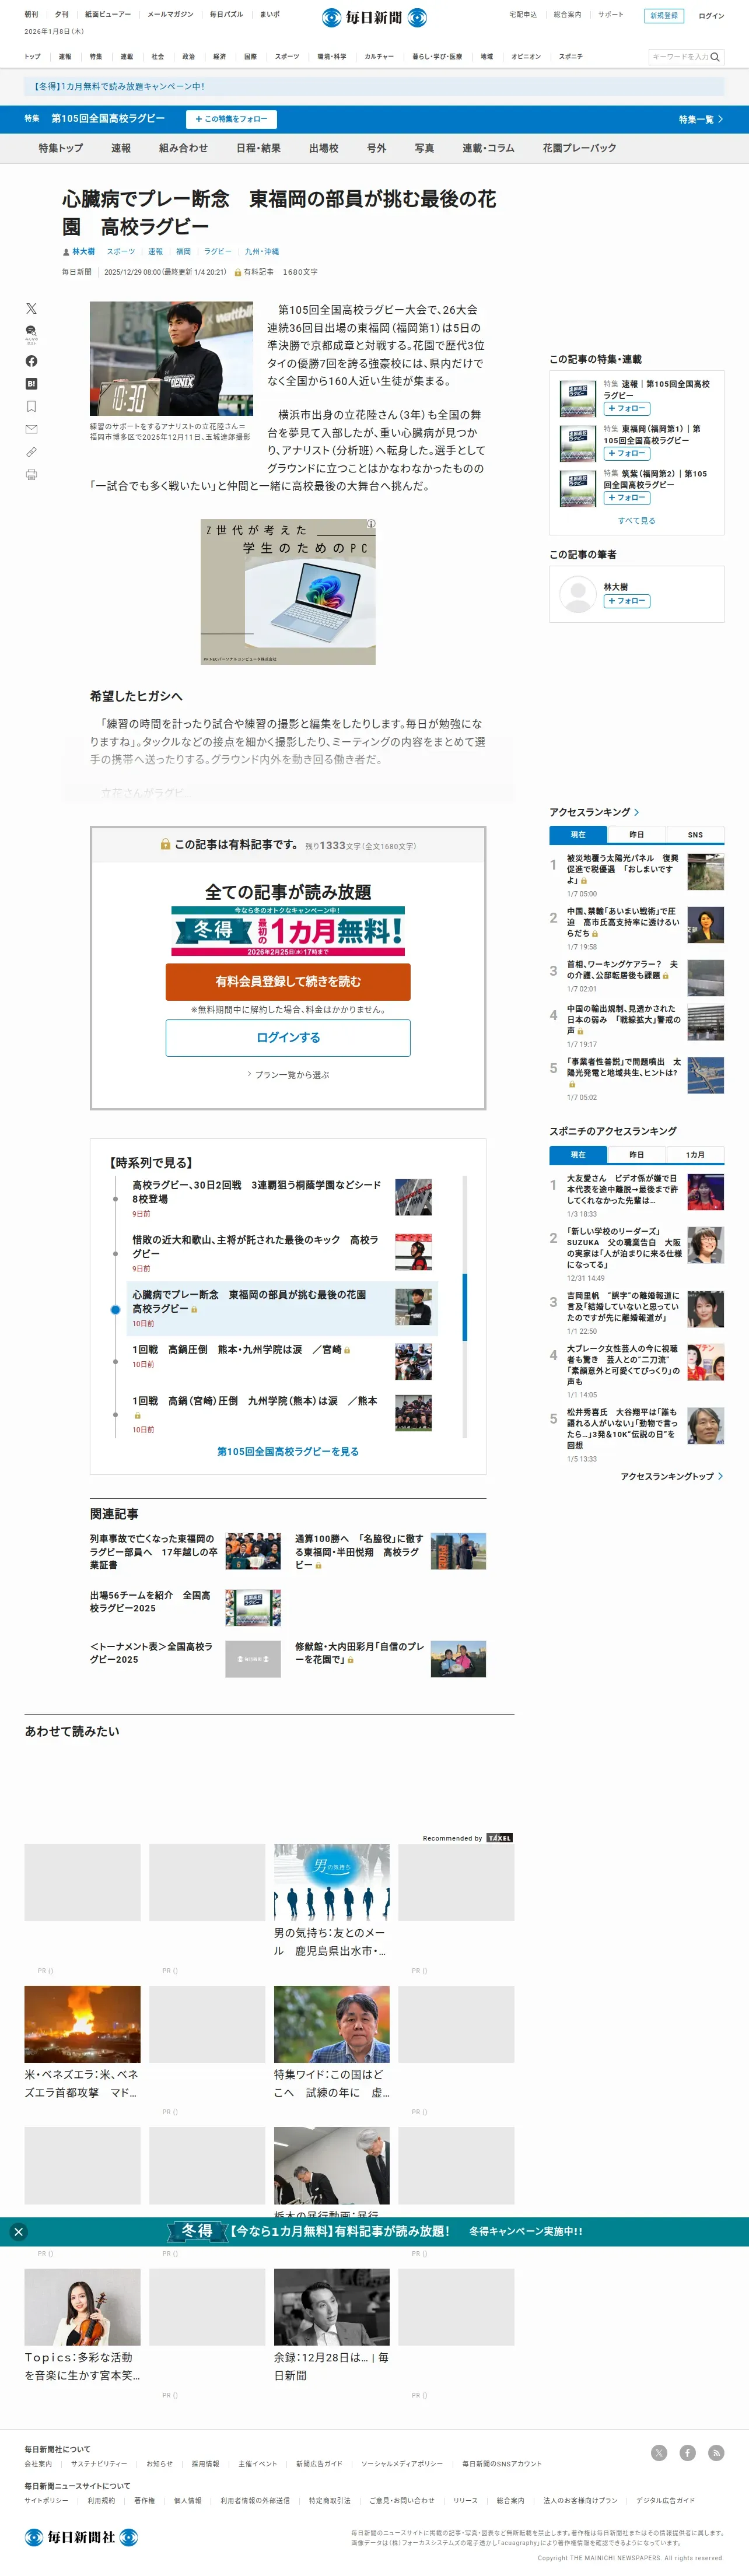Image resolution: width=749 pixels, height=2576 pixels.
Task: Copy article link icon
Action: pyautogui.click(x=31, y=452)
